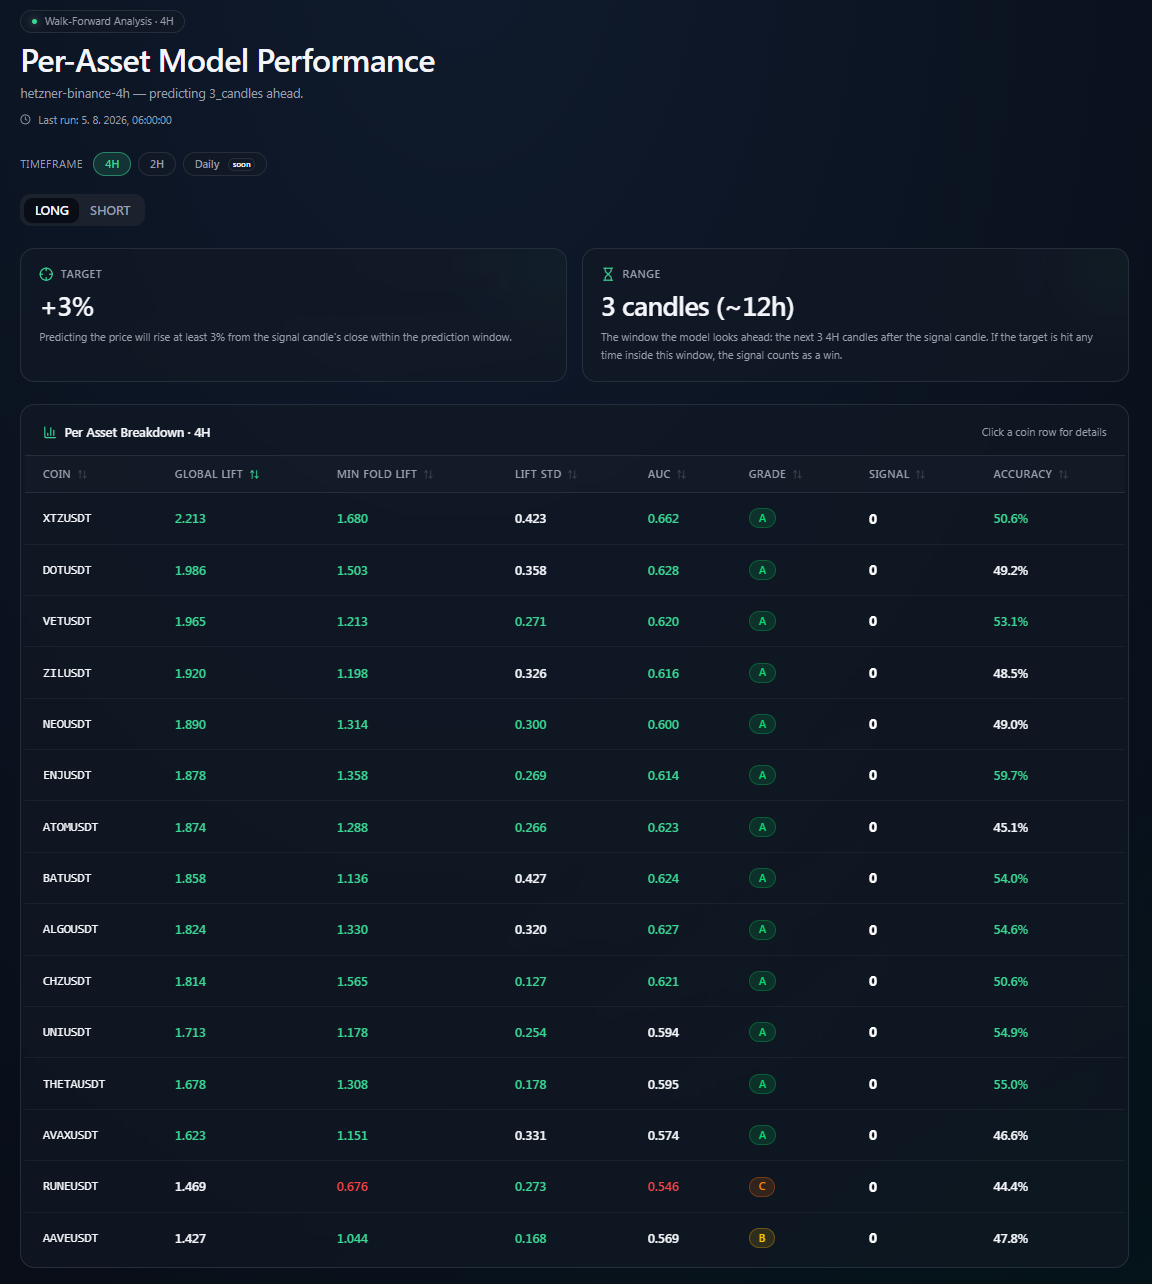Expand the DOTUSDT coin row details
Viewport: 1152px width, 1284px height.
click(575, 570)
